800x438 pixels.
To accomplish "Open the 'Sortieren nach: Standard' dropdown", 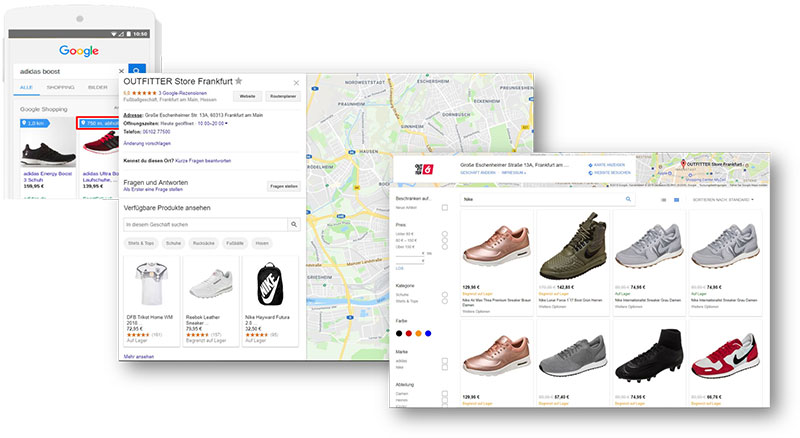I will point(722,200).
